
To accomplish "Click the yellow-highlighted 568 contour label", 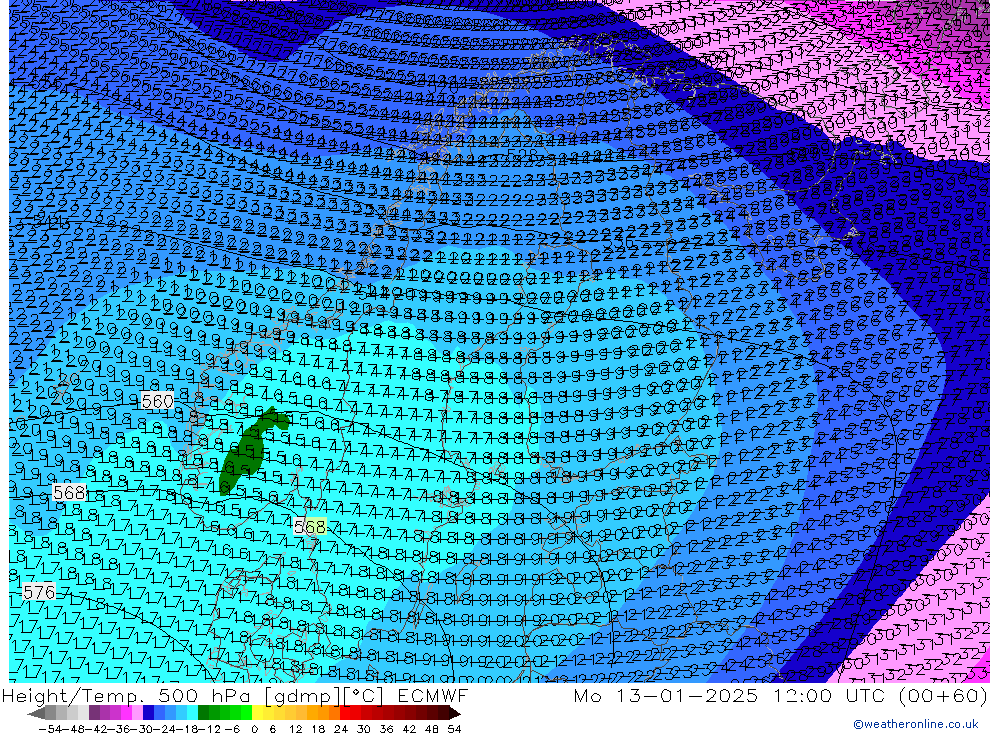I will 310,526.
